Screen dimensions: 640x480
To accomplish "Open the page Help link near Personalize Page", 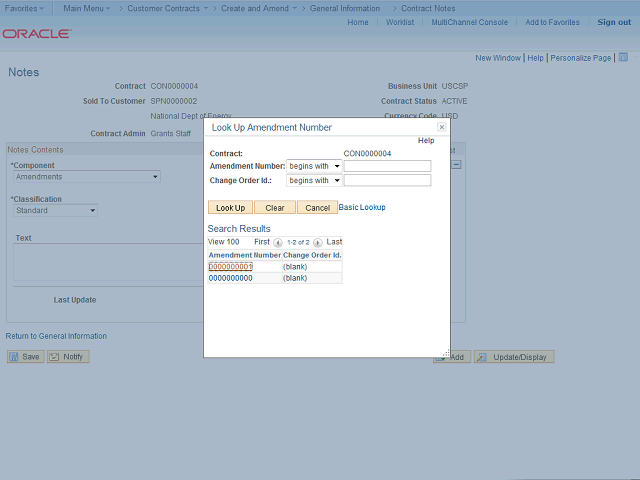I will pyautogui.click(x=535, y=58).
